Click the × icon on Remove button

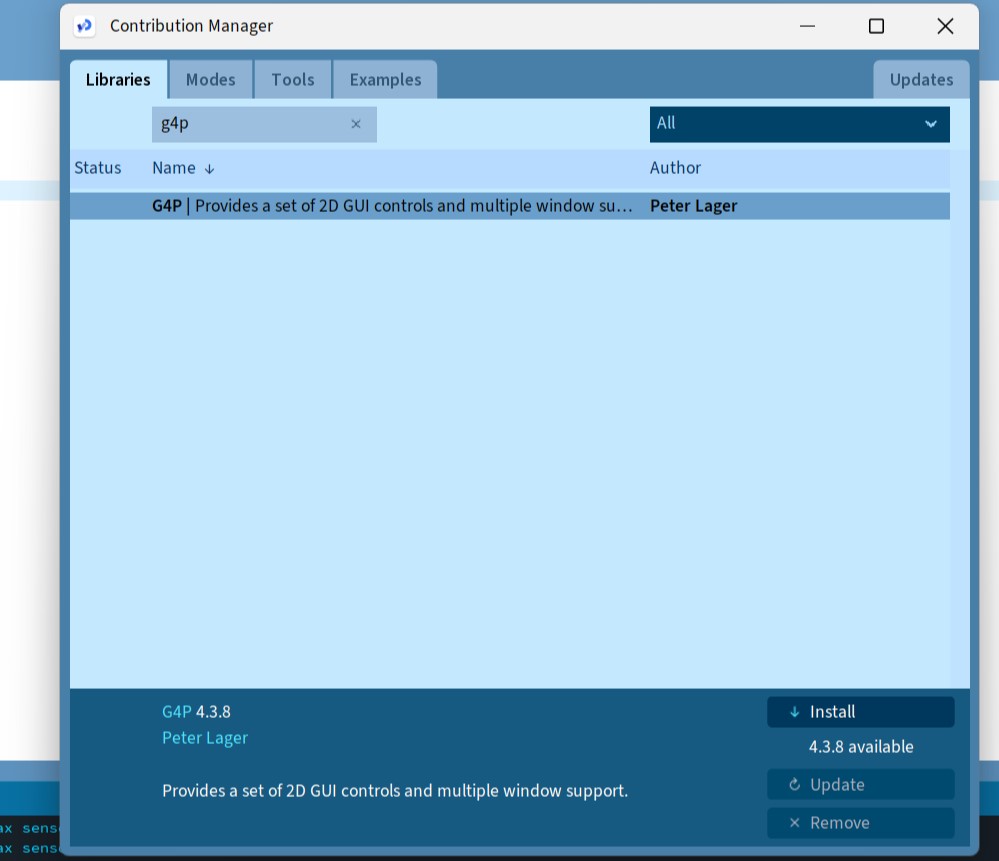[x=794, y=823]
